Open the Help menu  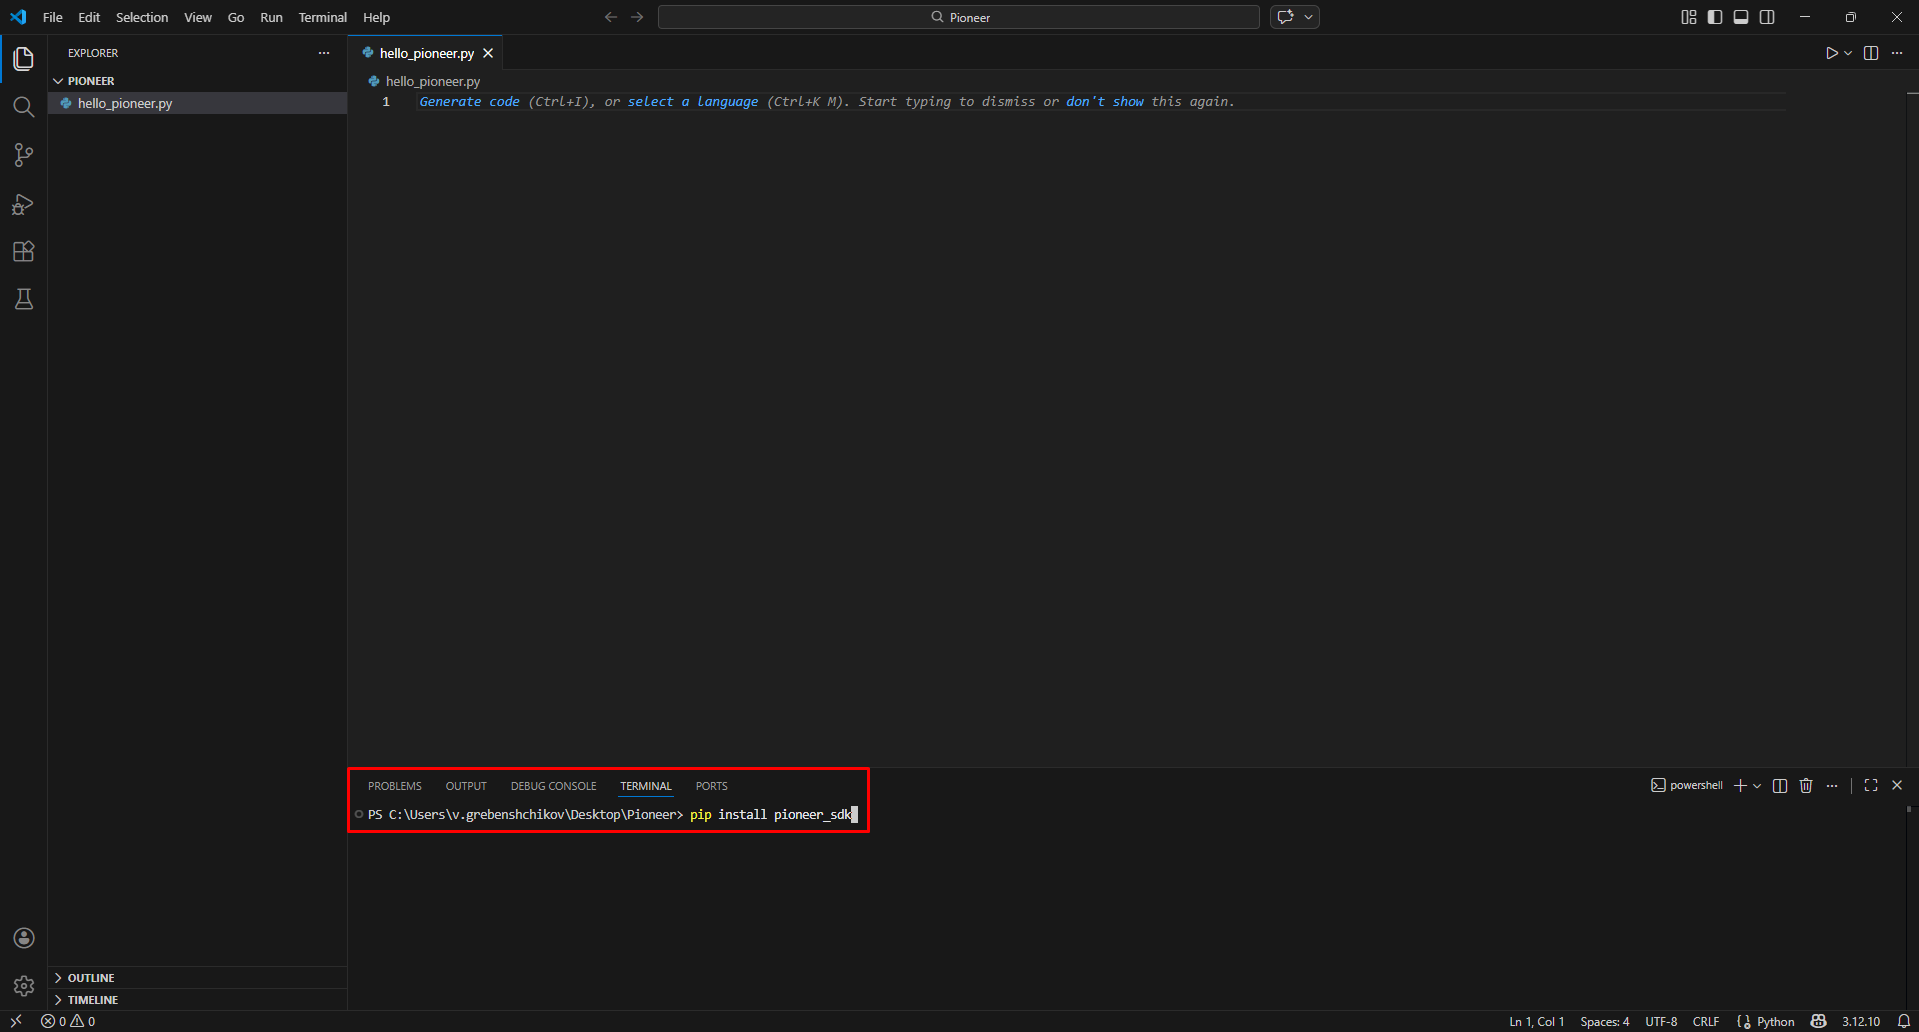376,17
